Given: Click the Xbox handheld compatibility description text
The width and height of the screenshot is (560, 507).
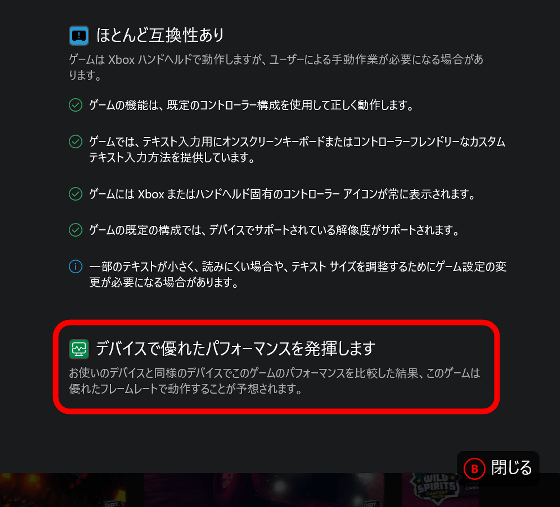Looking at the screenshot, I should [276, 67].
